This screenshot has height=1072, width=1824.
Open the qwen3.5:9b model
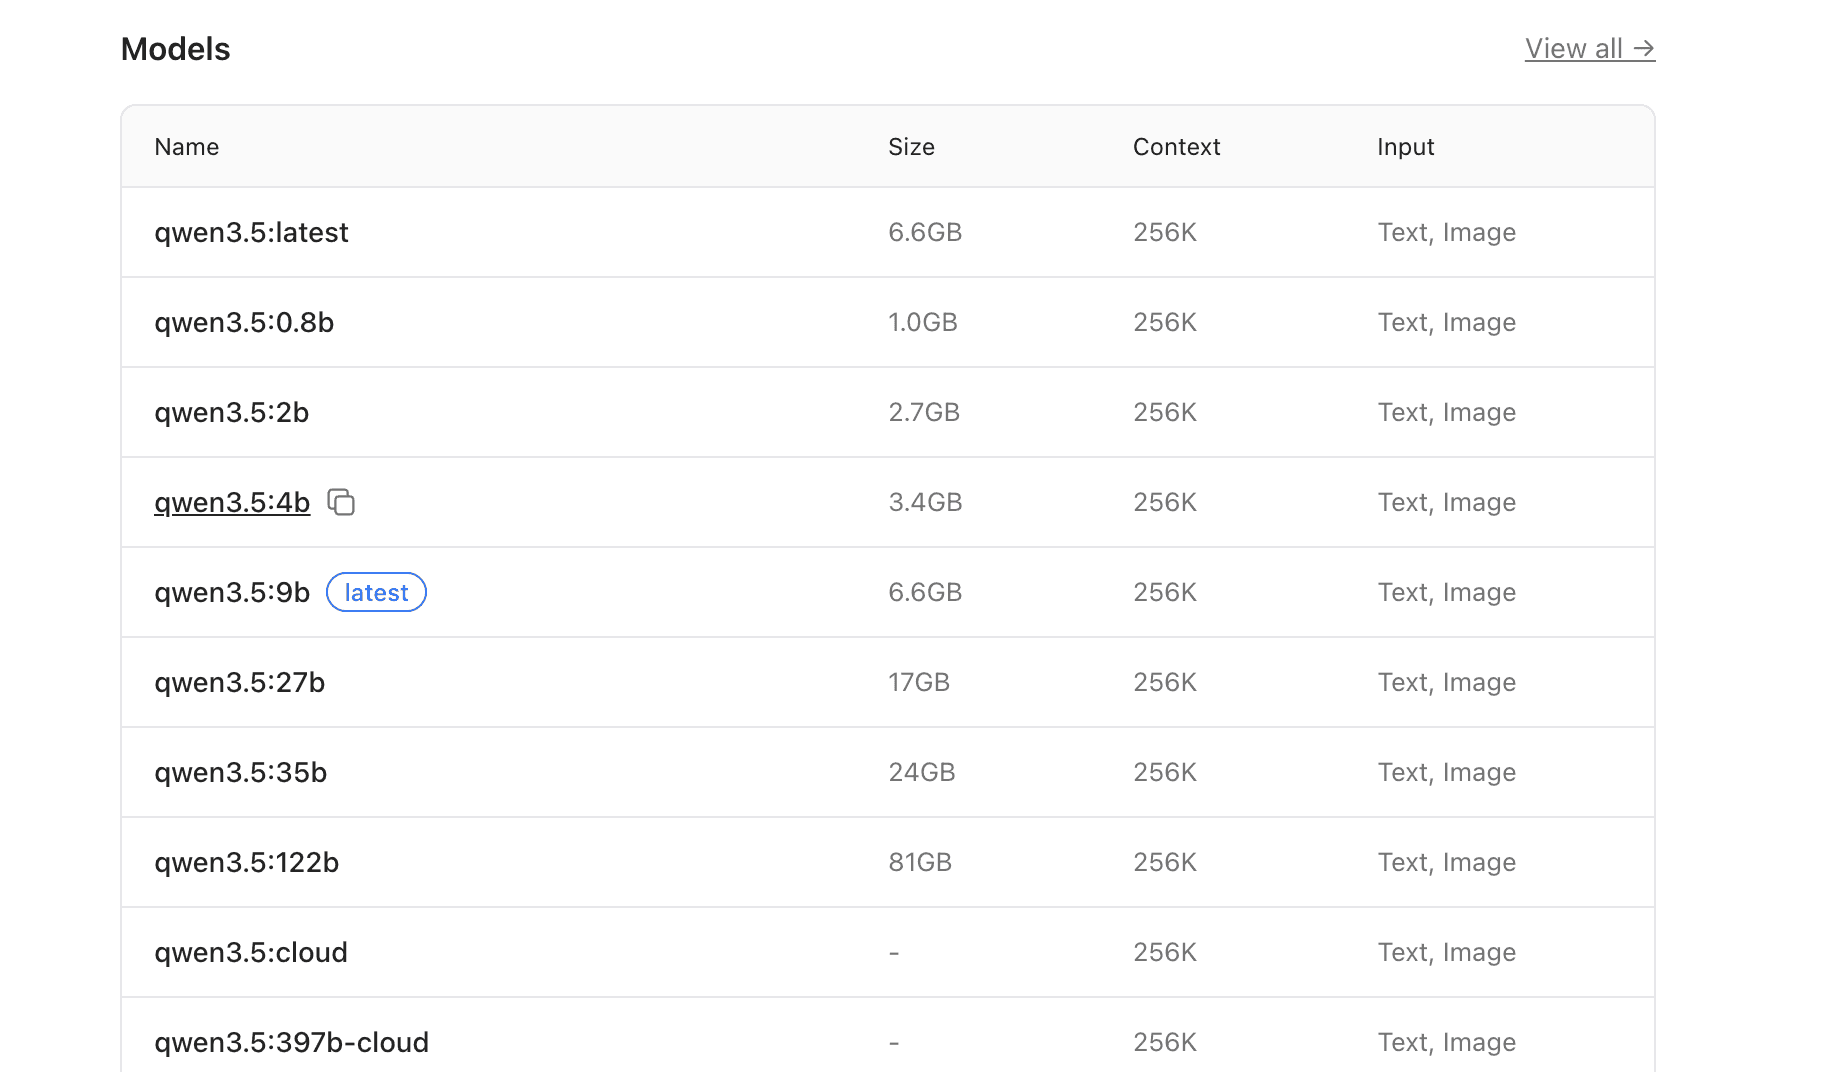(x=232, y=592)
